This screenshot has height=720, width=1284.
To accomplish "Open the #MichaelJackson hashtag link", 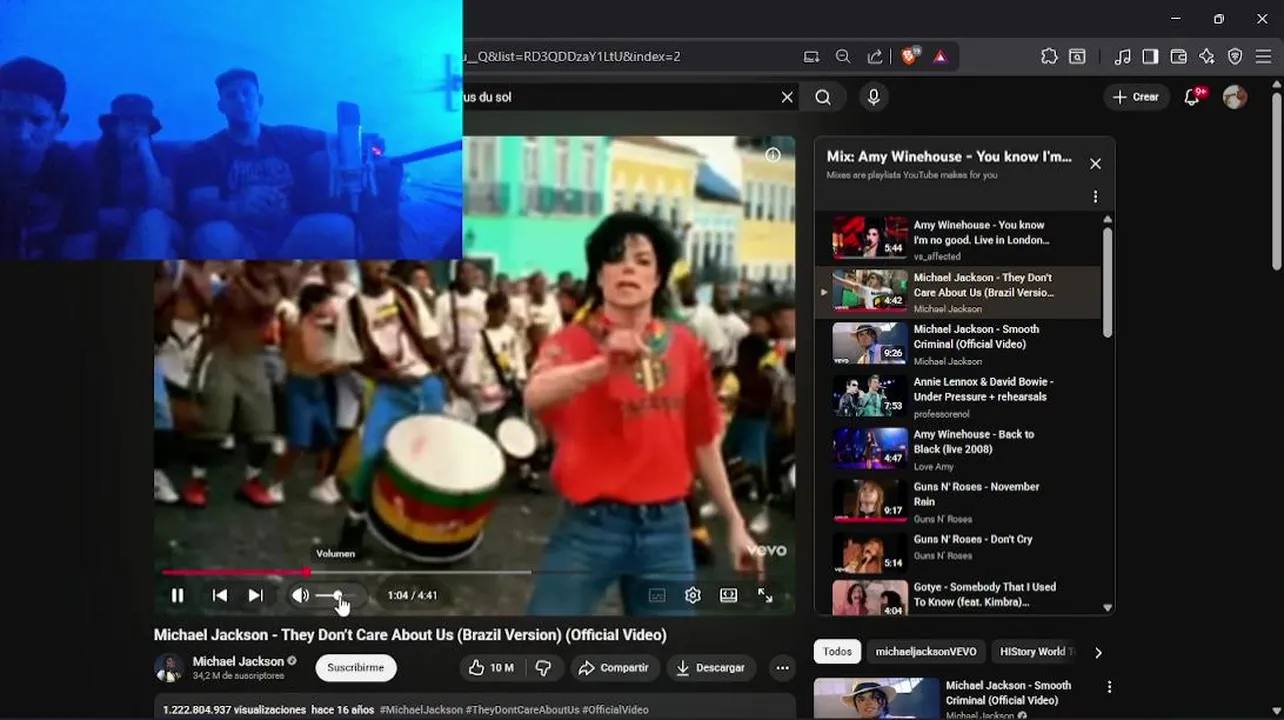I will click(x=421, y=710).
